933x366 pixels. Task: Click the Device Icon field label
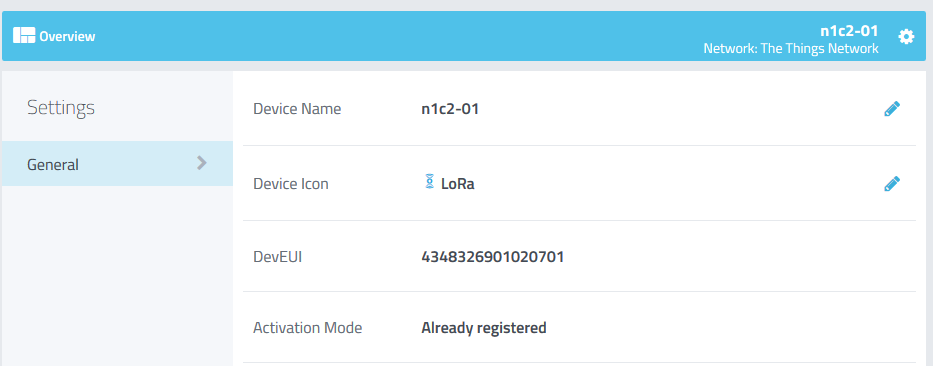(x=290, y=184)
